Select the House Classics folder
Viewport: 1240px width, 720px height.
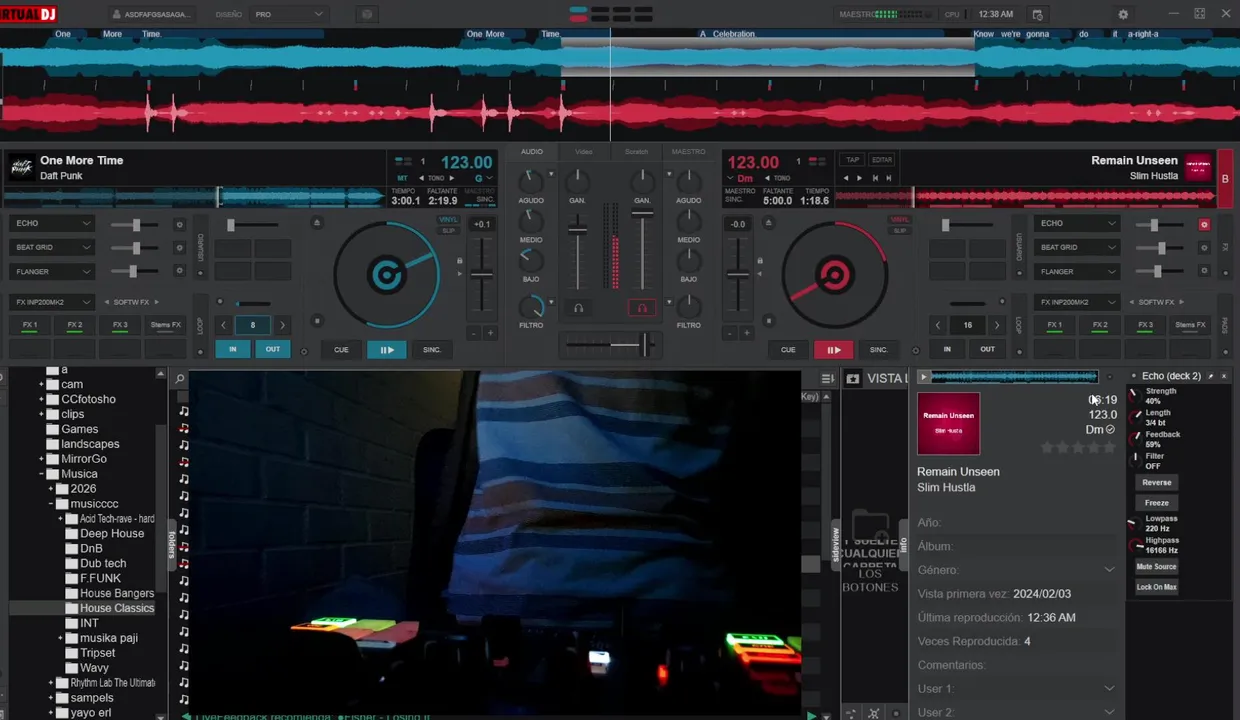click(x=117, y=608)
